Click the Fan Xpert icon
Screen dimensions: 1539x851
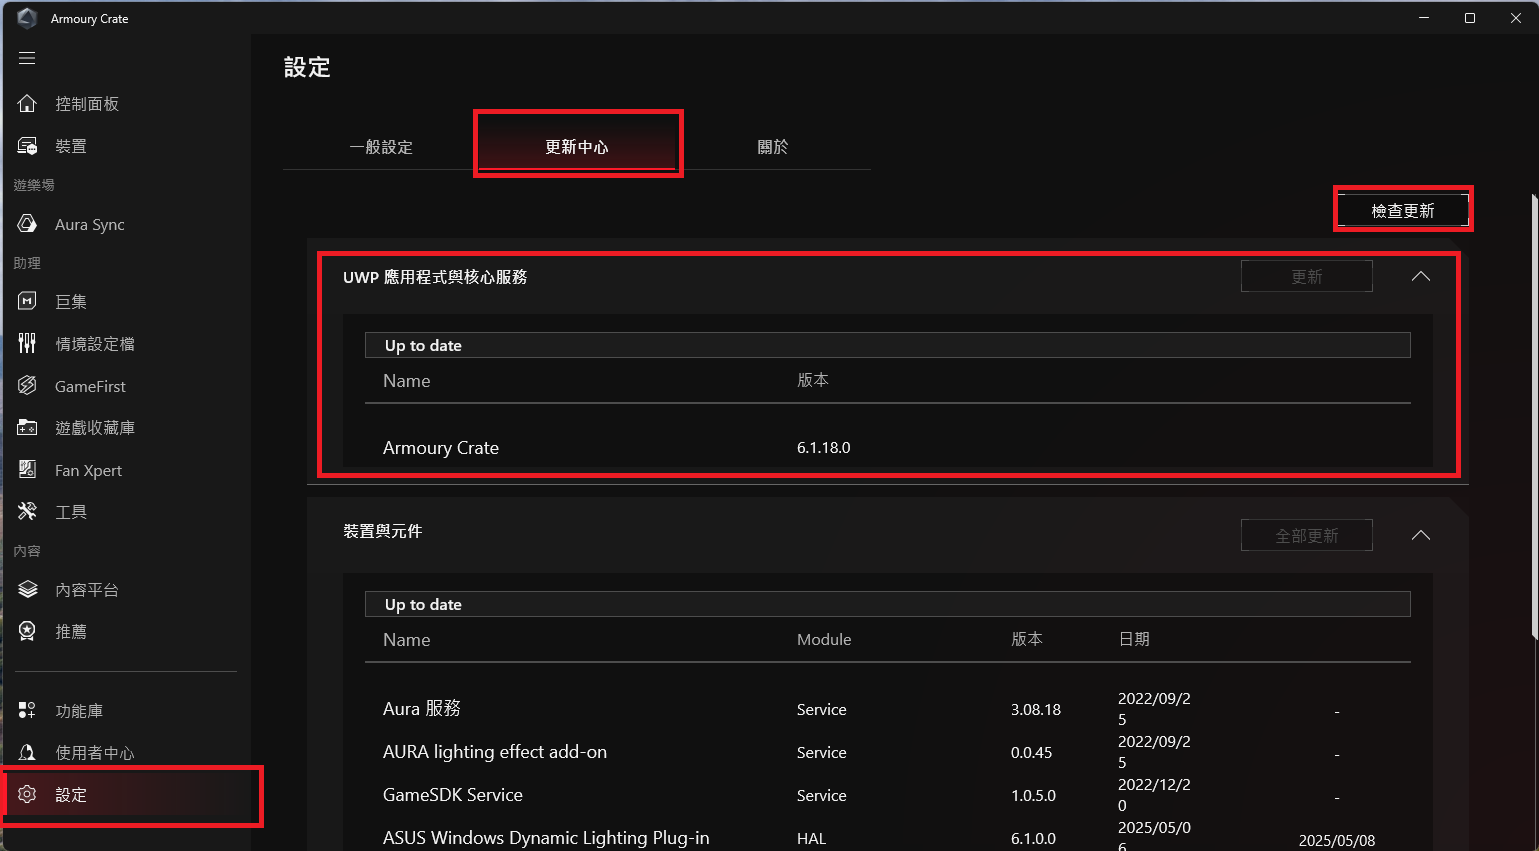pos(27,470)
